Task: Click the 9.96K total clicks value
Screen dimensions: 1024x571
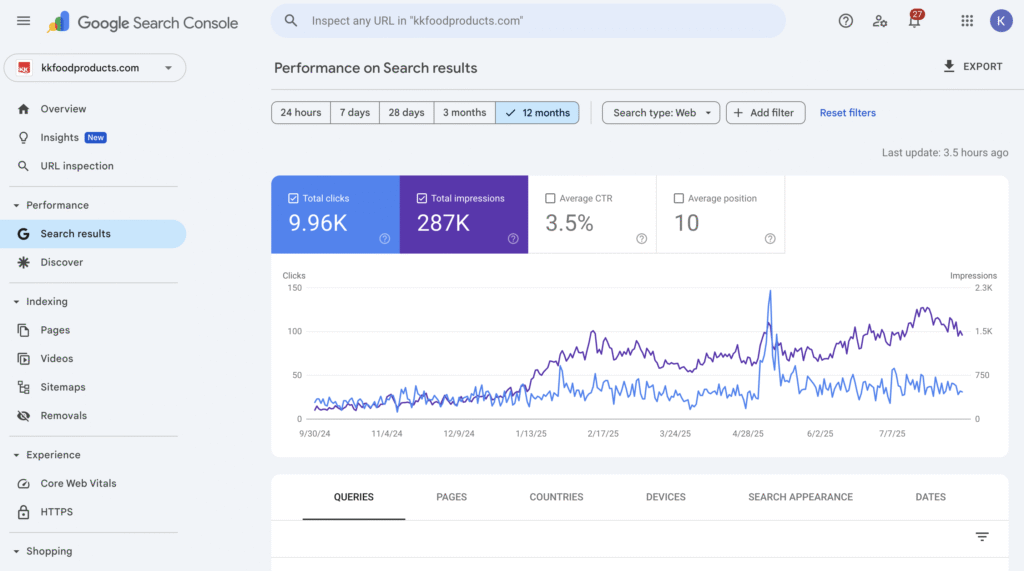Action: [318, 223]
